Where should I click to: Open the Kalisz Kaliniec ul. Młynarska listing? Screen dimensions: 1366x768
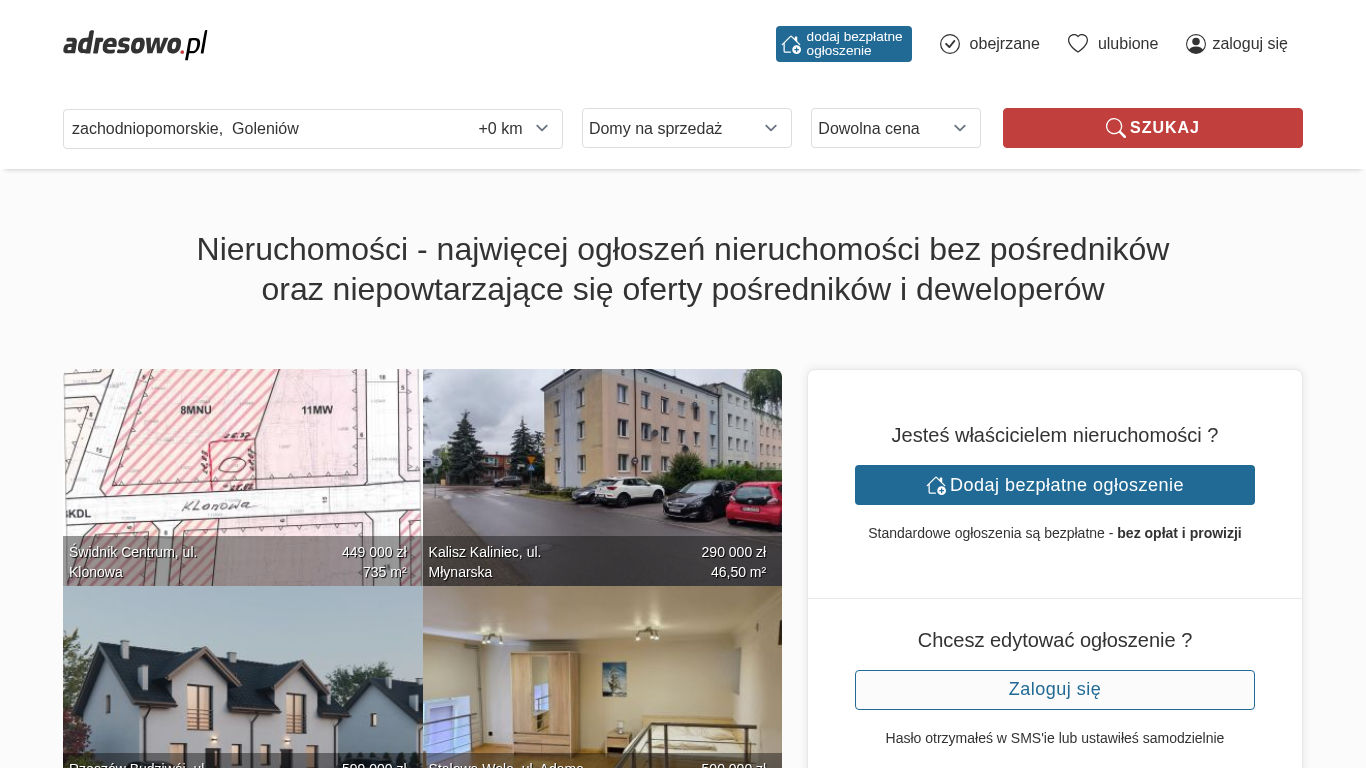point(602,477)
